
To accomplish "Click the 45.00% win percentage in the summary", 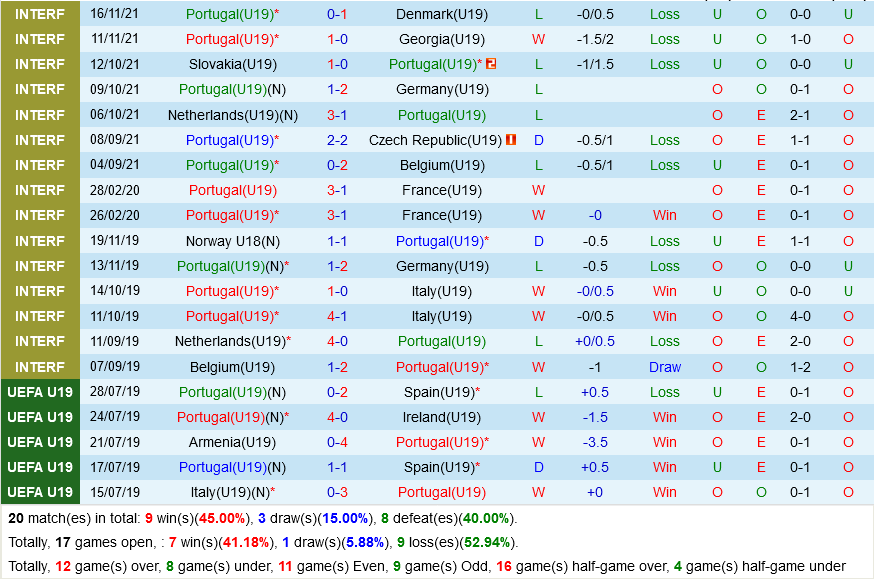I will pos(222,519).
